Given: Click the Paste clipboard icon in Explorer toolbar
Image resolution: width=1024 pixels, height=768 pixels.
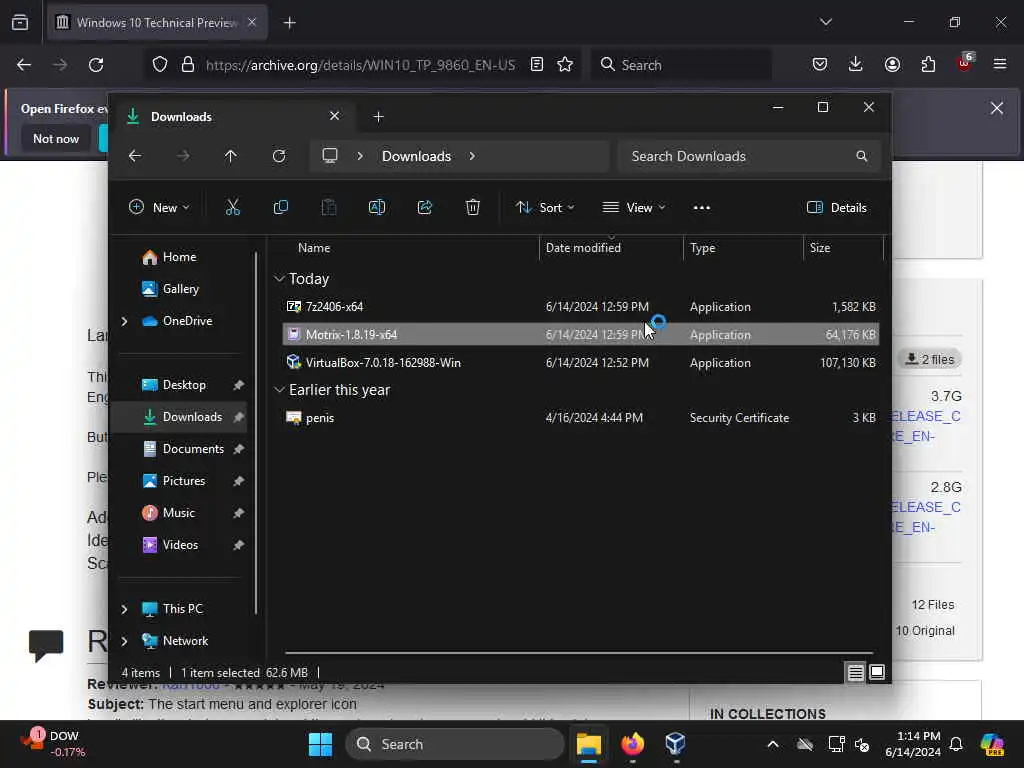Looking at the screenshot, I should pyautogui.click(x=329, y=208).
